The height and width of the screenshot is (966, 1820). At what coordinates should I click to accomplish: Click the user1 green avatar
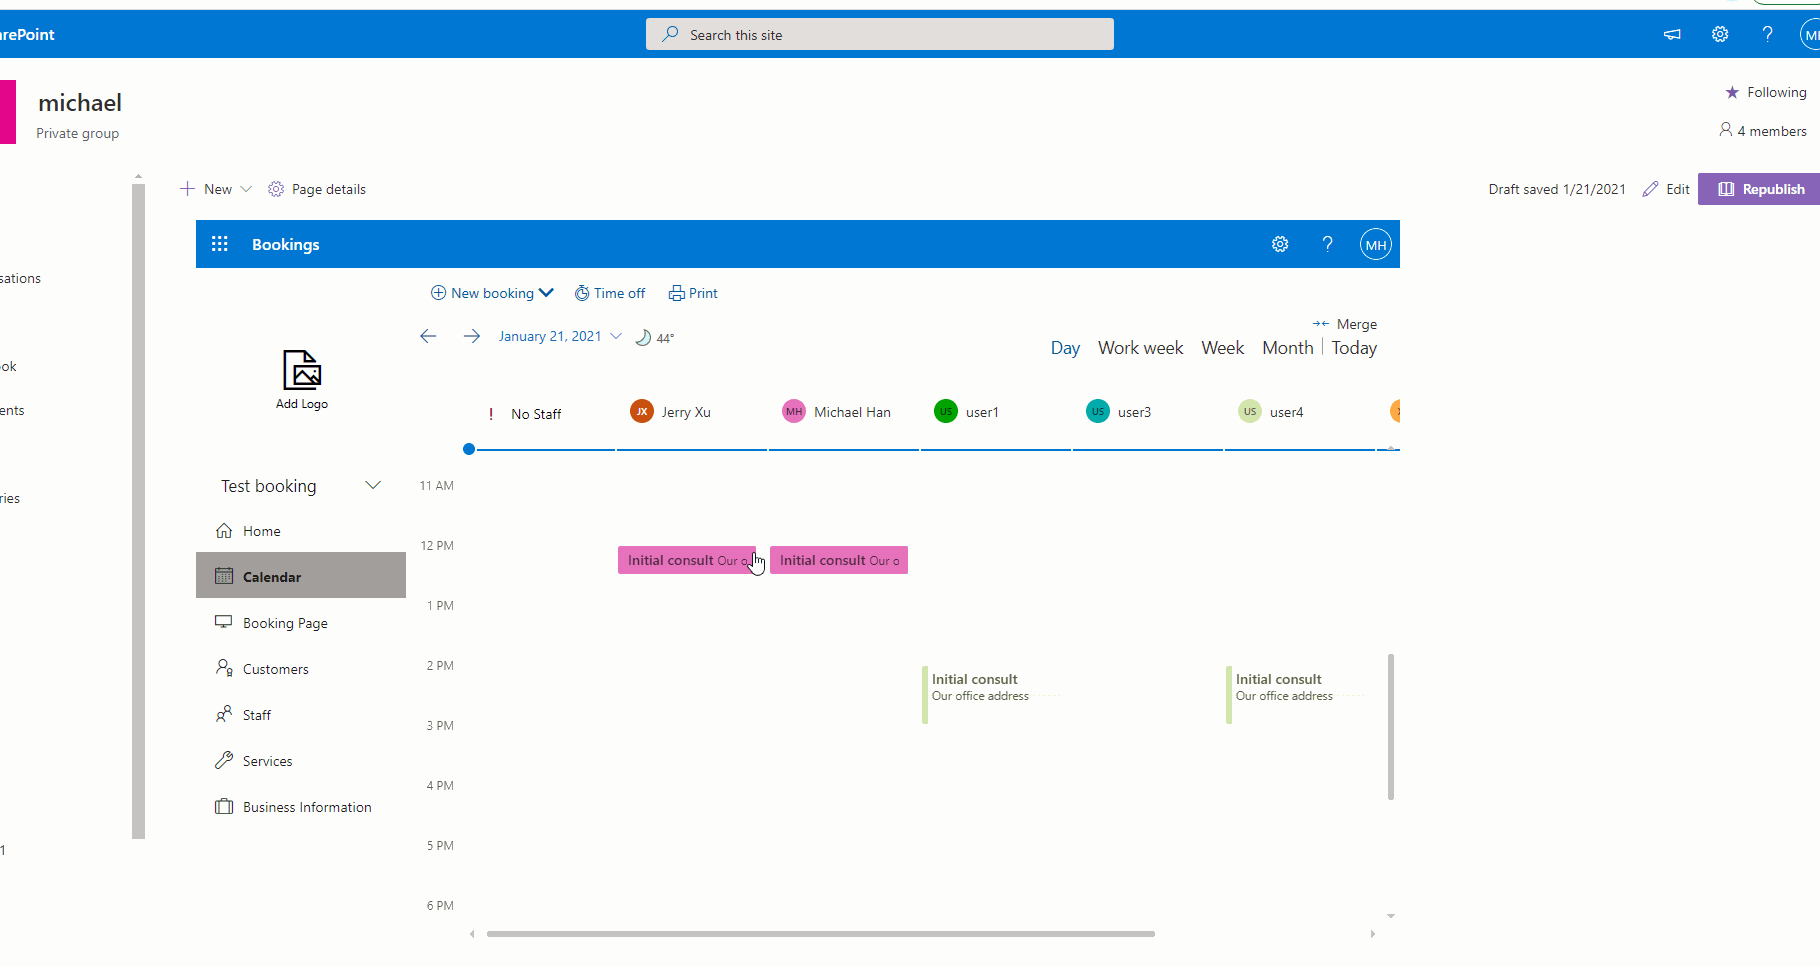946,411
